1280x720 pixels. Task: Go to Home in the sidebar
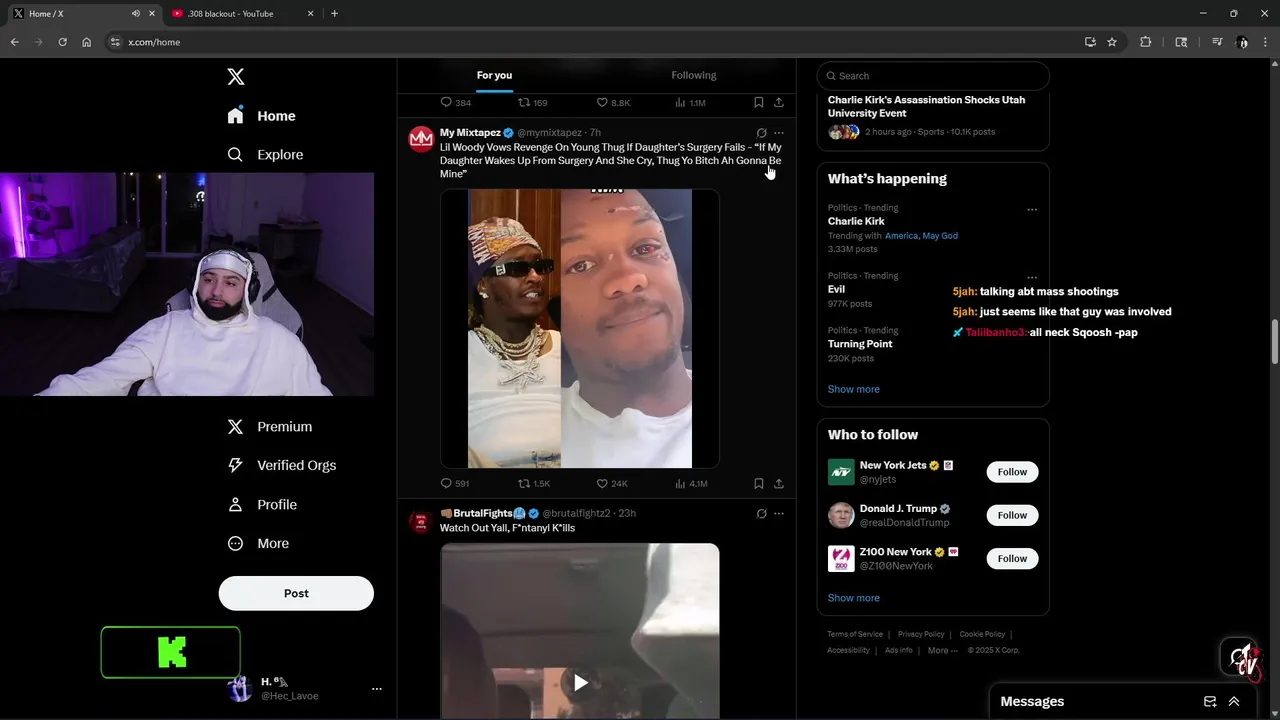261,116
